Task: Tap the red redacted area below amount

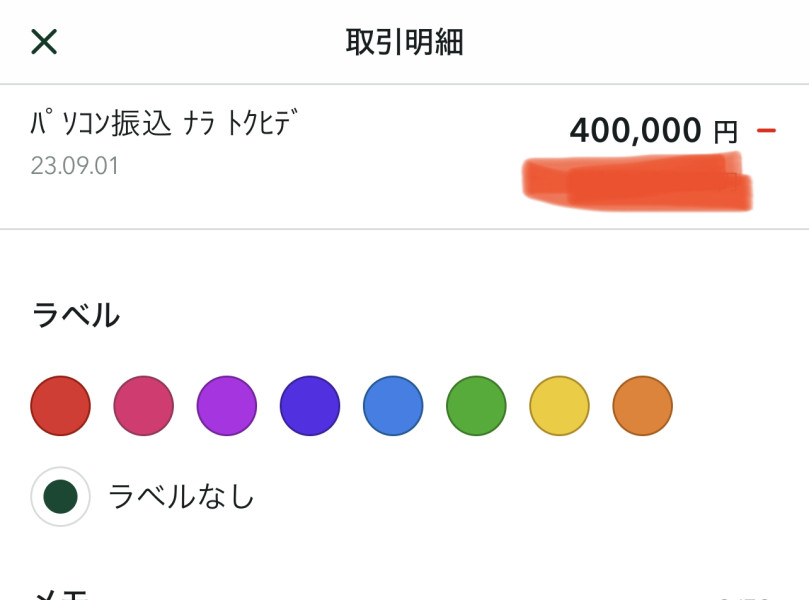Action: click(637, 181)
